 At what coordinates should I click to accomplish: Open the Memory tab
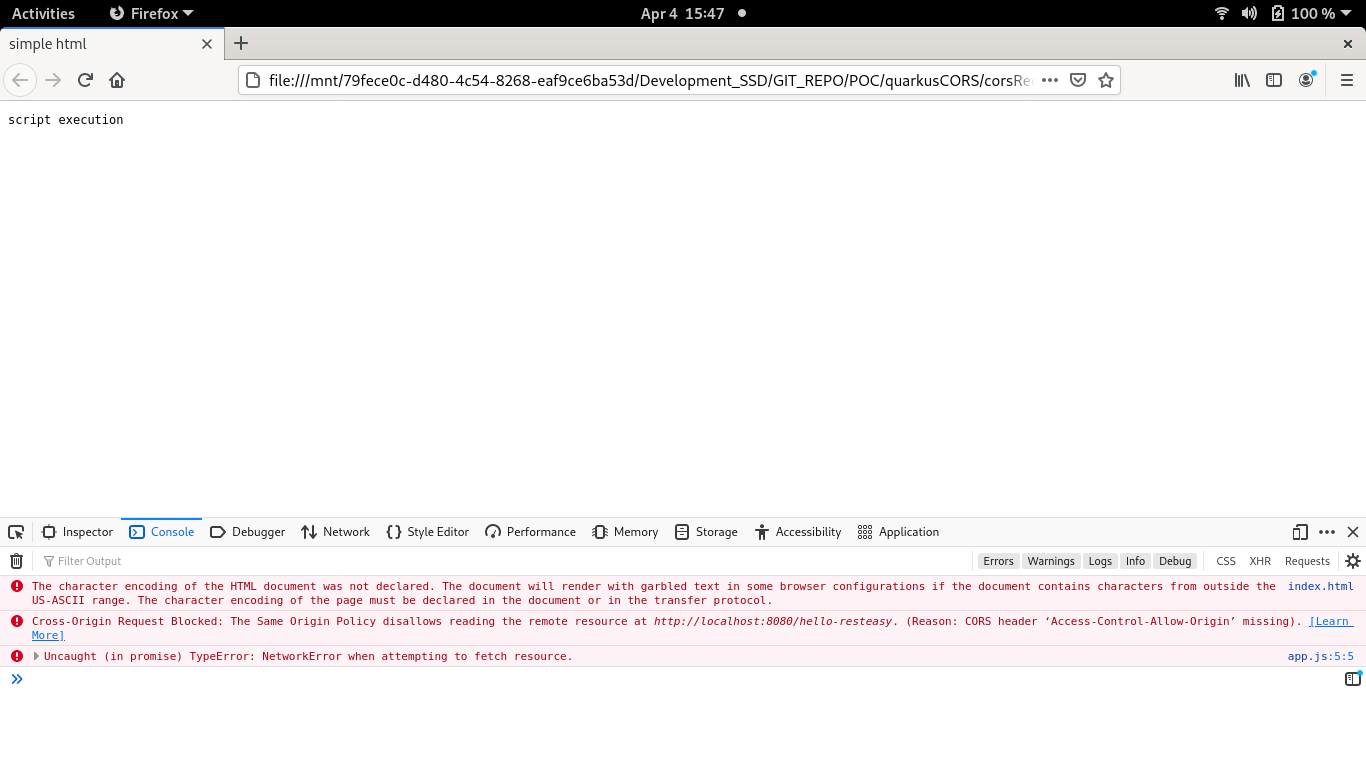pyautogui.click(x=625, y=532)
